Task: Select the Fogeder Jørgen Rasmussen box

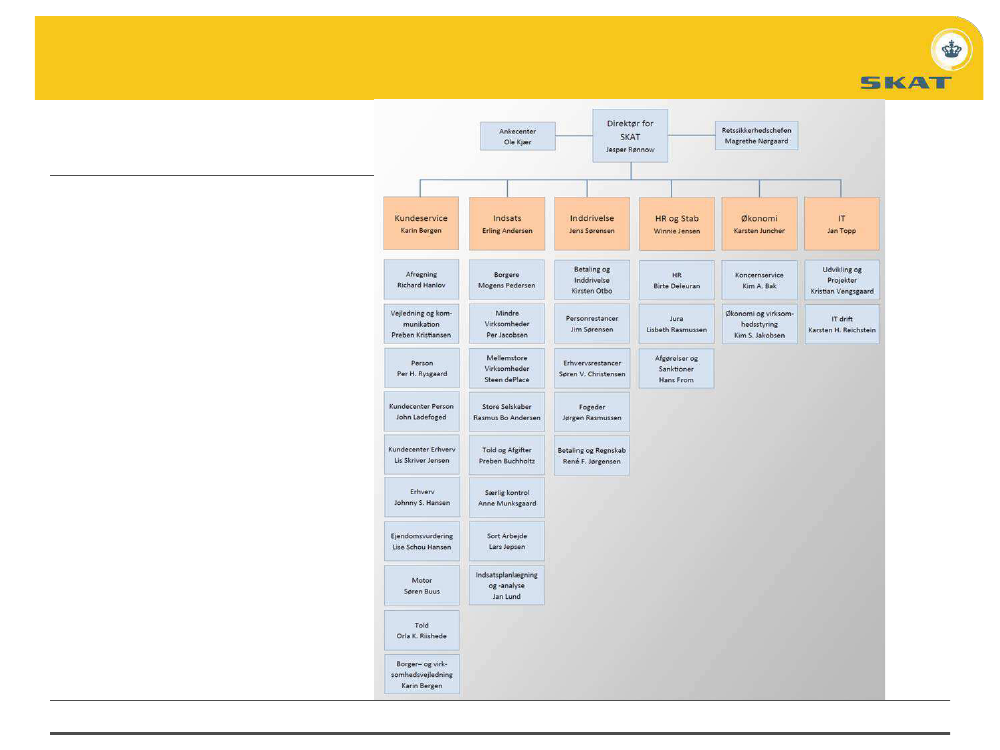Action: click(592, 411)
